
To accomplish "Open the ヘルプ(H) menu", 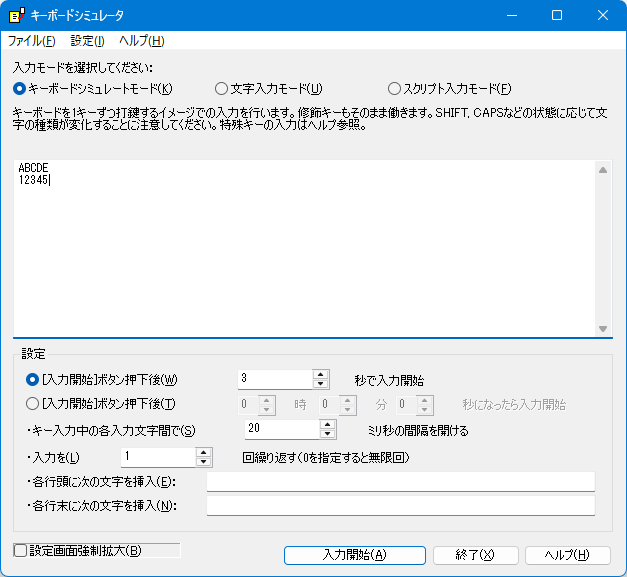I will (141, 41).
